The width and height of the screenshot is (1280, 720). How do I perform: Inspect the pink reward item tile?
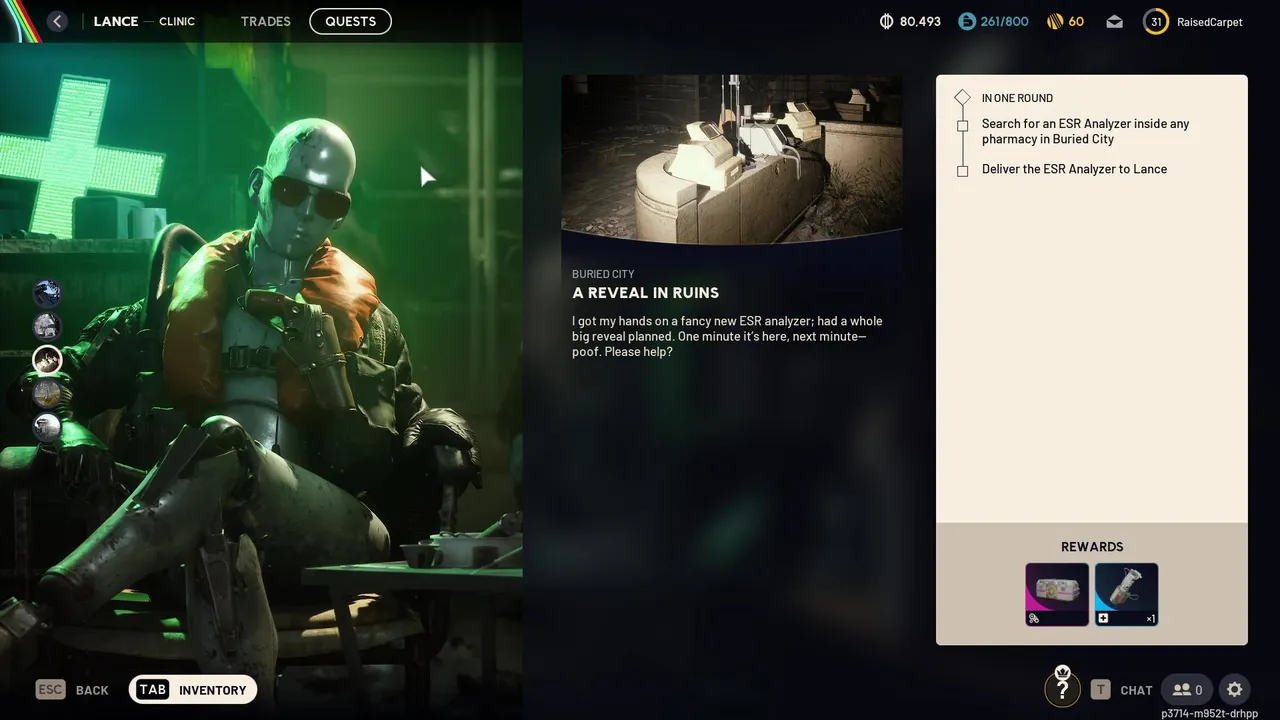(x=1057, y=594)
